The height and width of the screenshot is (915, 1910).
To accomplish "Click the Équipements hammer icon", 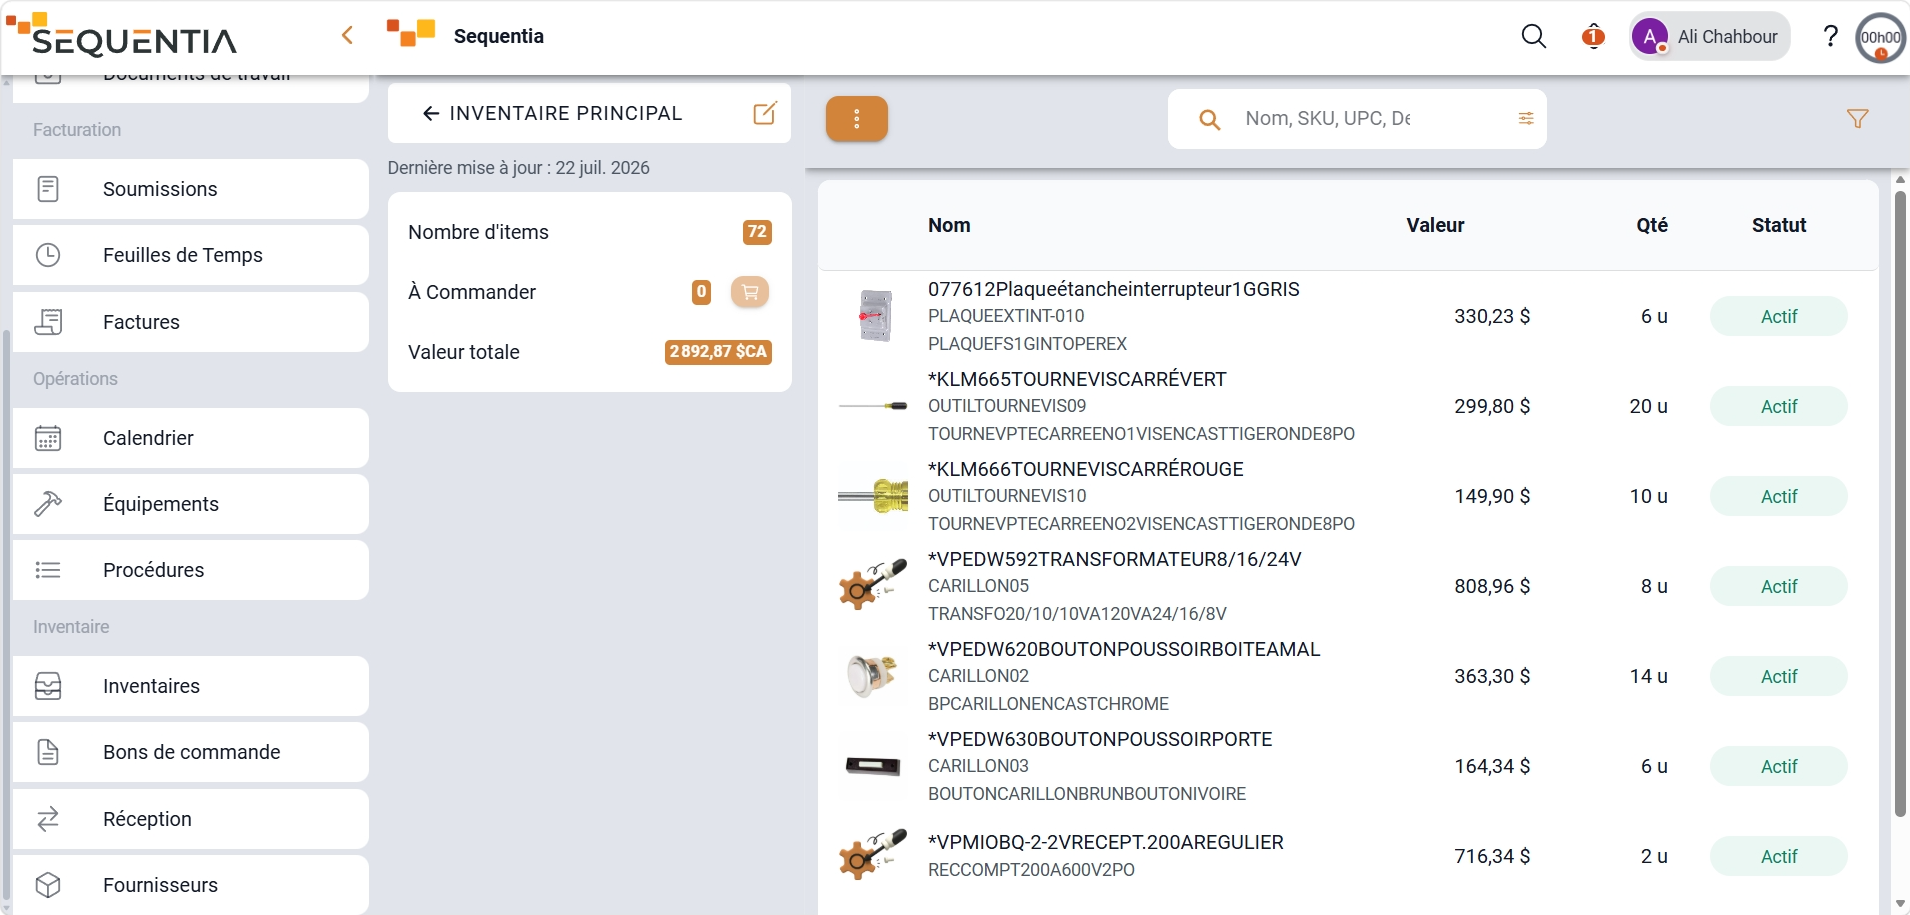I will tap(48, 504).
